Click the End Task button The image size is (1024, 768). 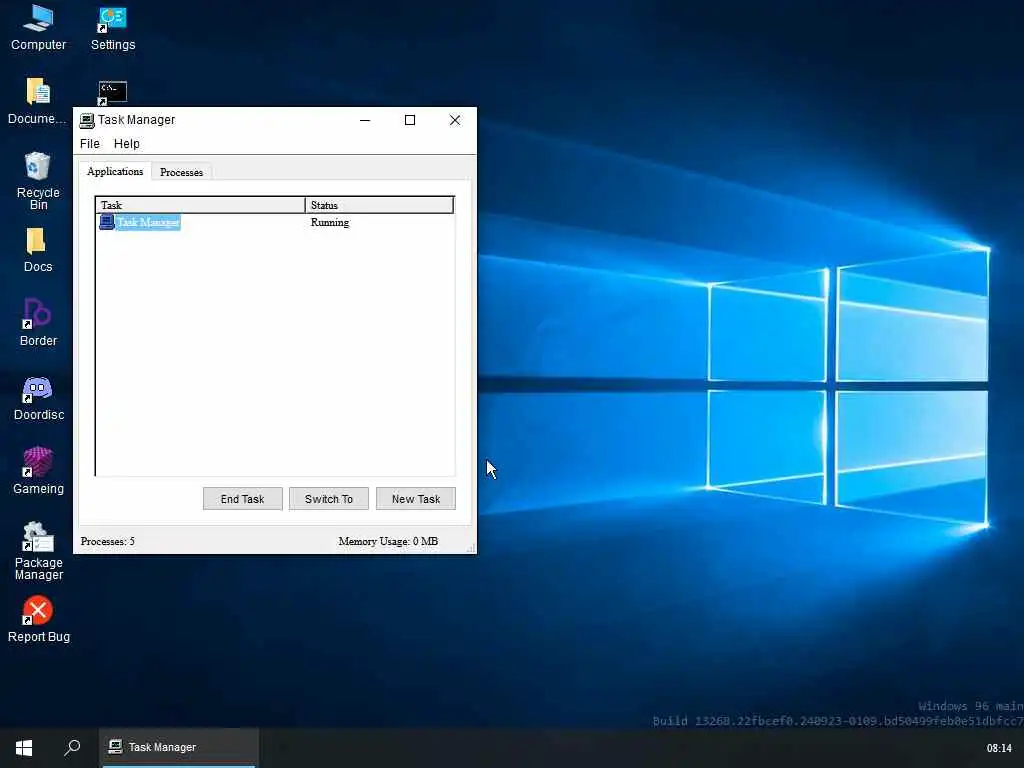[x=242, y=499]
